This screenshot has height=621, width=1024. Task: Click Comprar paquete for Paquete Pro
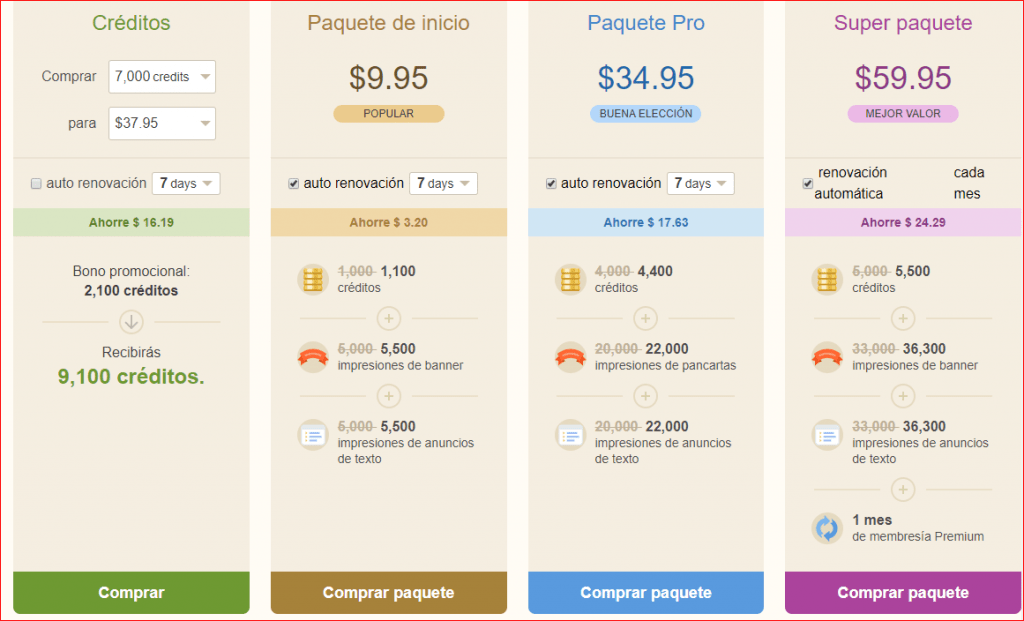pos(646,593)
